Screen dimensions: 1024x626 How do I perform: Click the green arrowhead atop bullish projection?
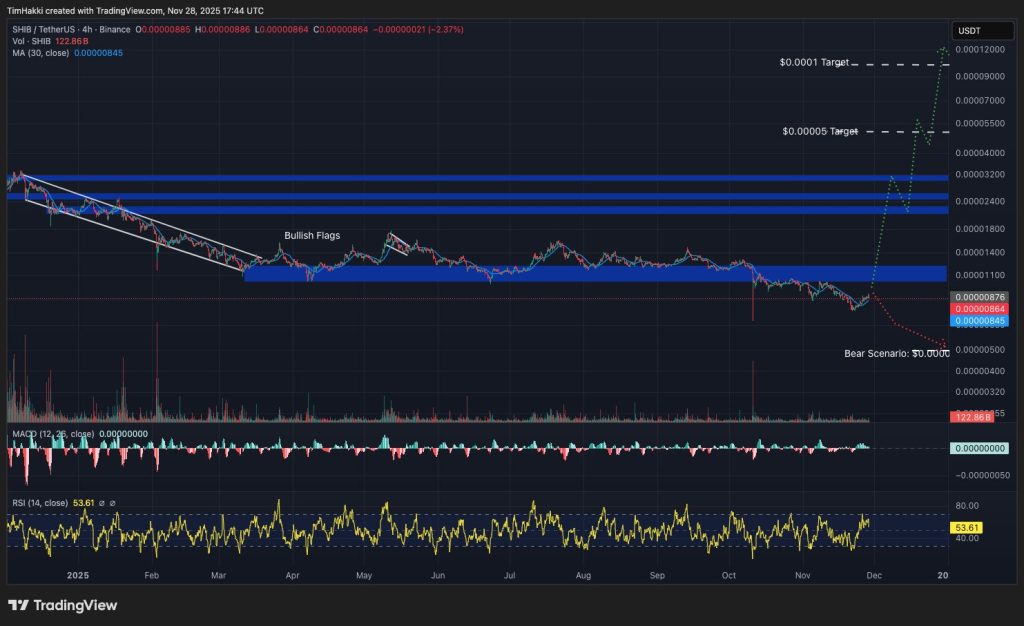pyautogui.click(x=942, y=48)
